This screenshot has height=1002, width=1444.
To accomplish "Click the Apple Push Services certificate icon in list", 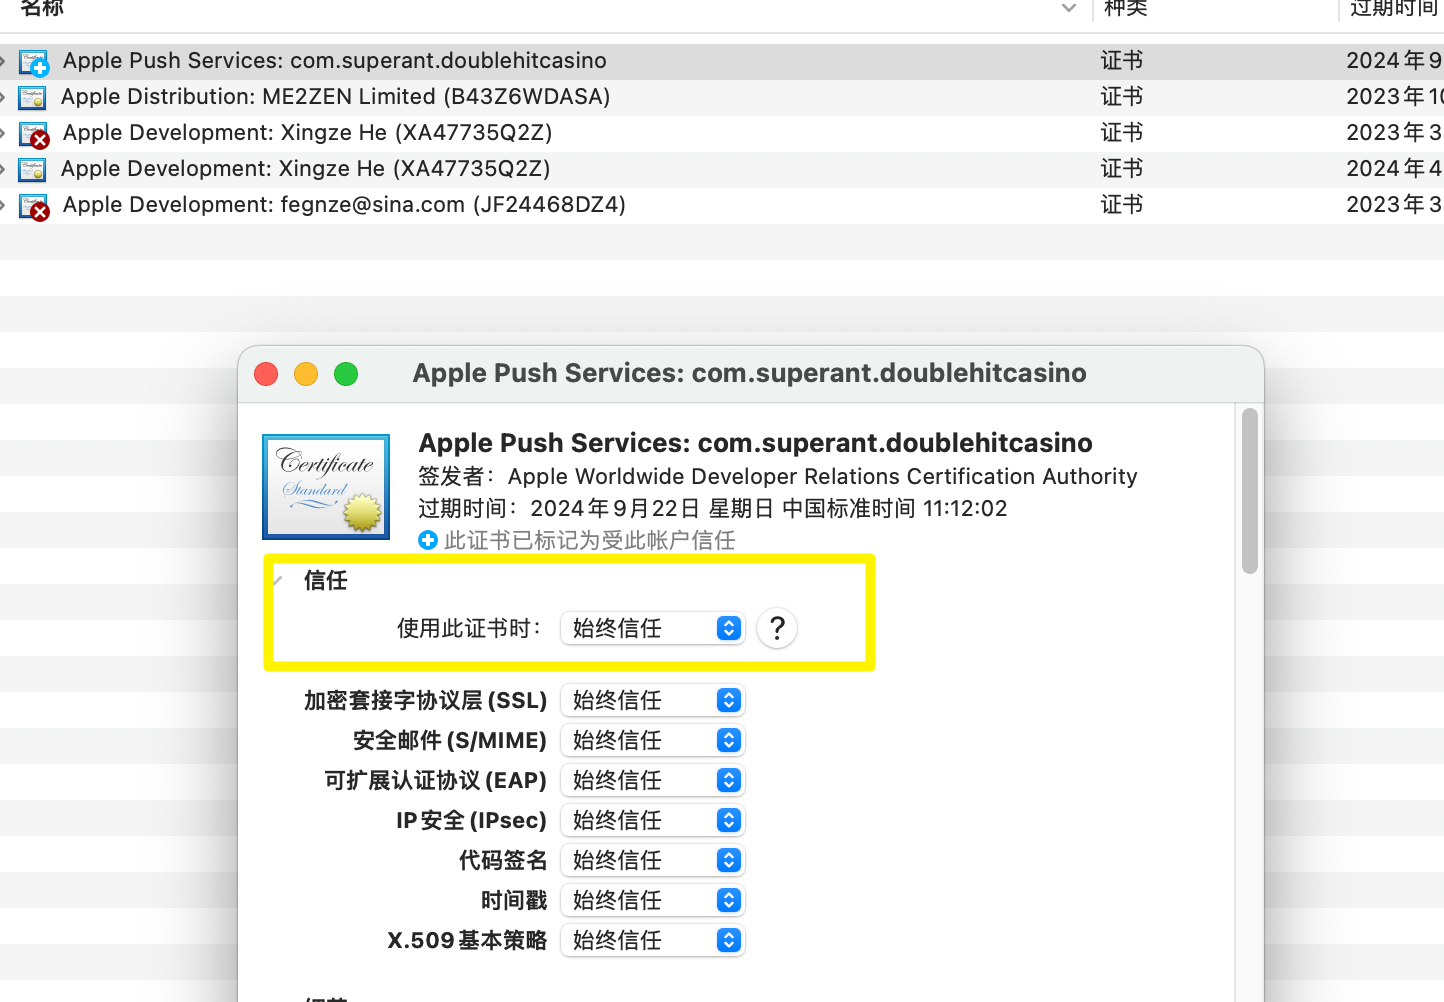I will 33,62.
